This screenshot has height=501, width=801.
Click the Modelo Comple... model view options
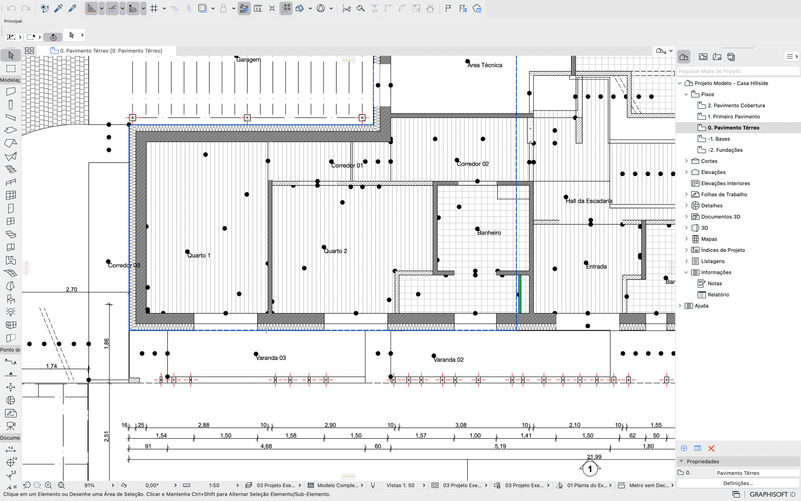tap(336, 485)
